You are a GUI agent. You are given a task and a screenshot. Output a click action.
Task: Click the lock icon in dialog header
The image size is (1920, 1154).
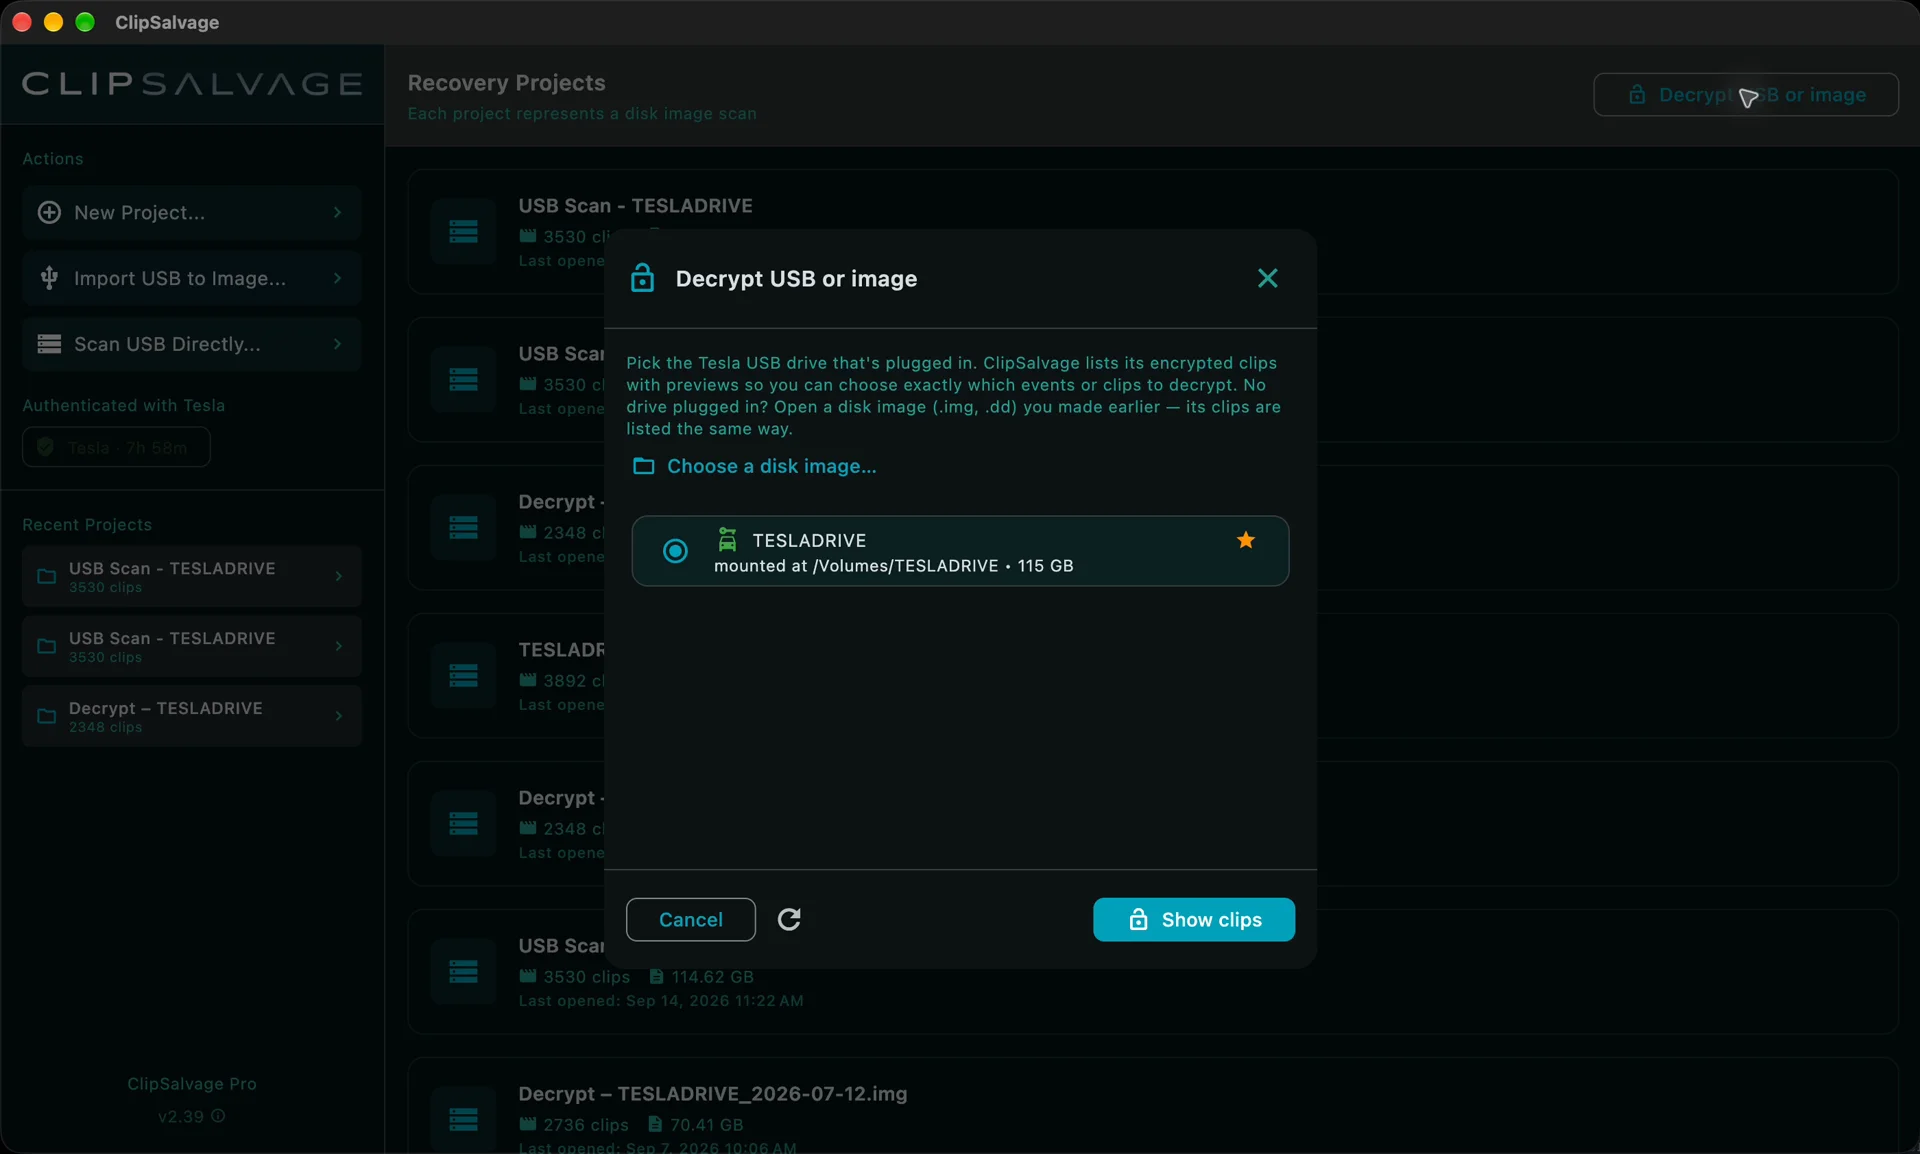pos(642,278)
